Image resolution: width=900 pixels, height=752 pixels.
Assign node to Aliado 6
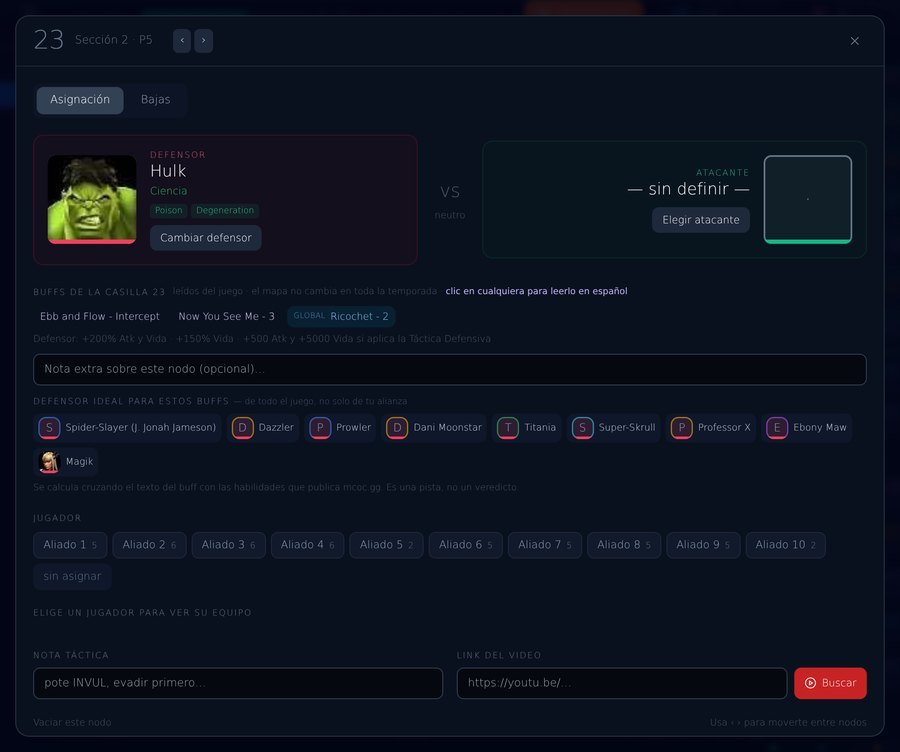(465, 545)
